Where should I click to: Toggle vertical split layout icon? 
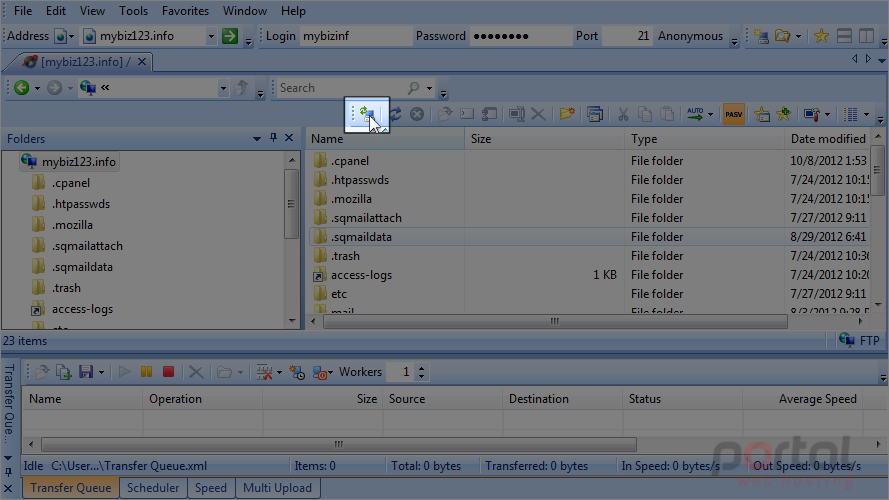click(x=866, y=36)
